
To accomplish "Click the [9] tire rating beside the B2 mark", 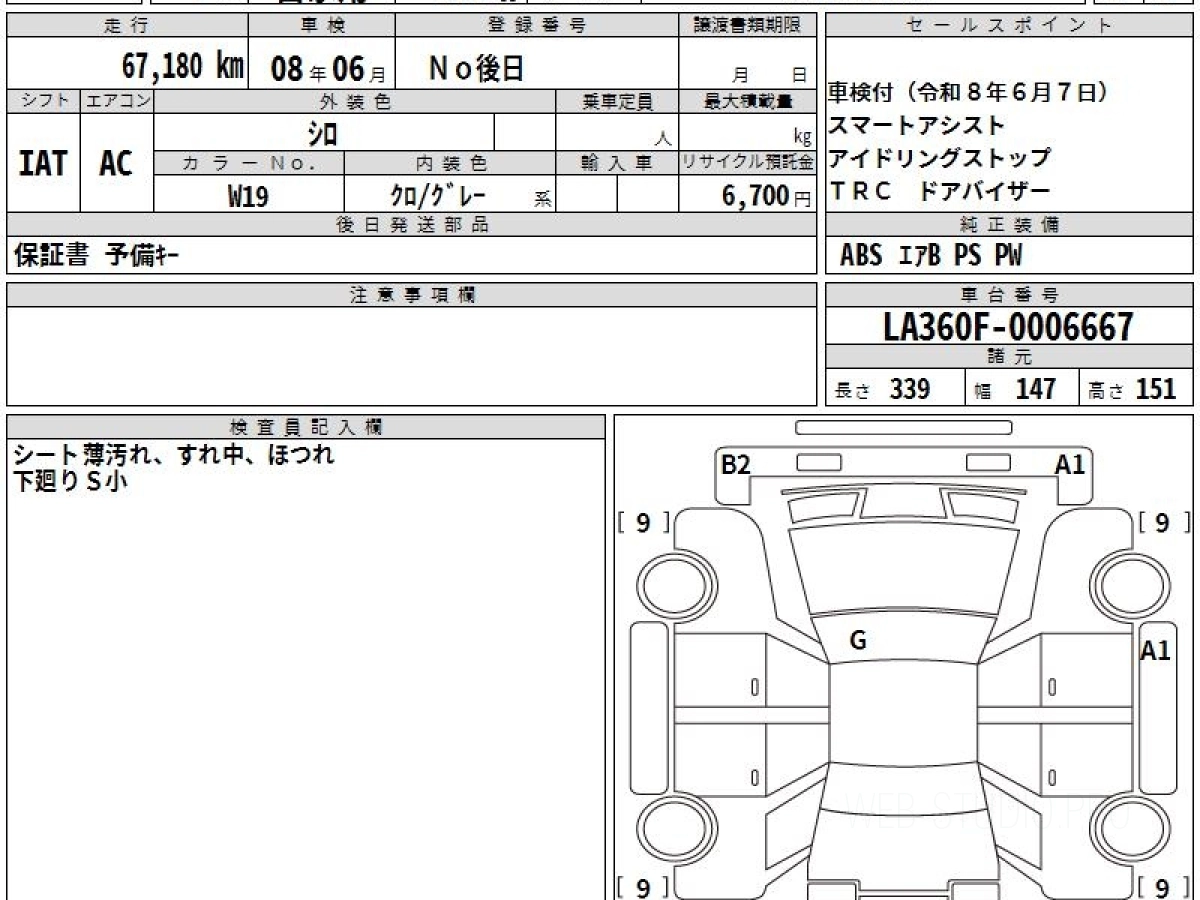I will click(643, 522).
